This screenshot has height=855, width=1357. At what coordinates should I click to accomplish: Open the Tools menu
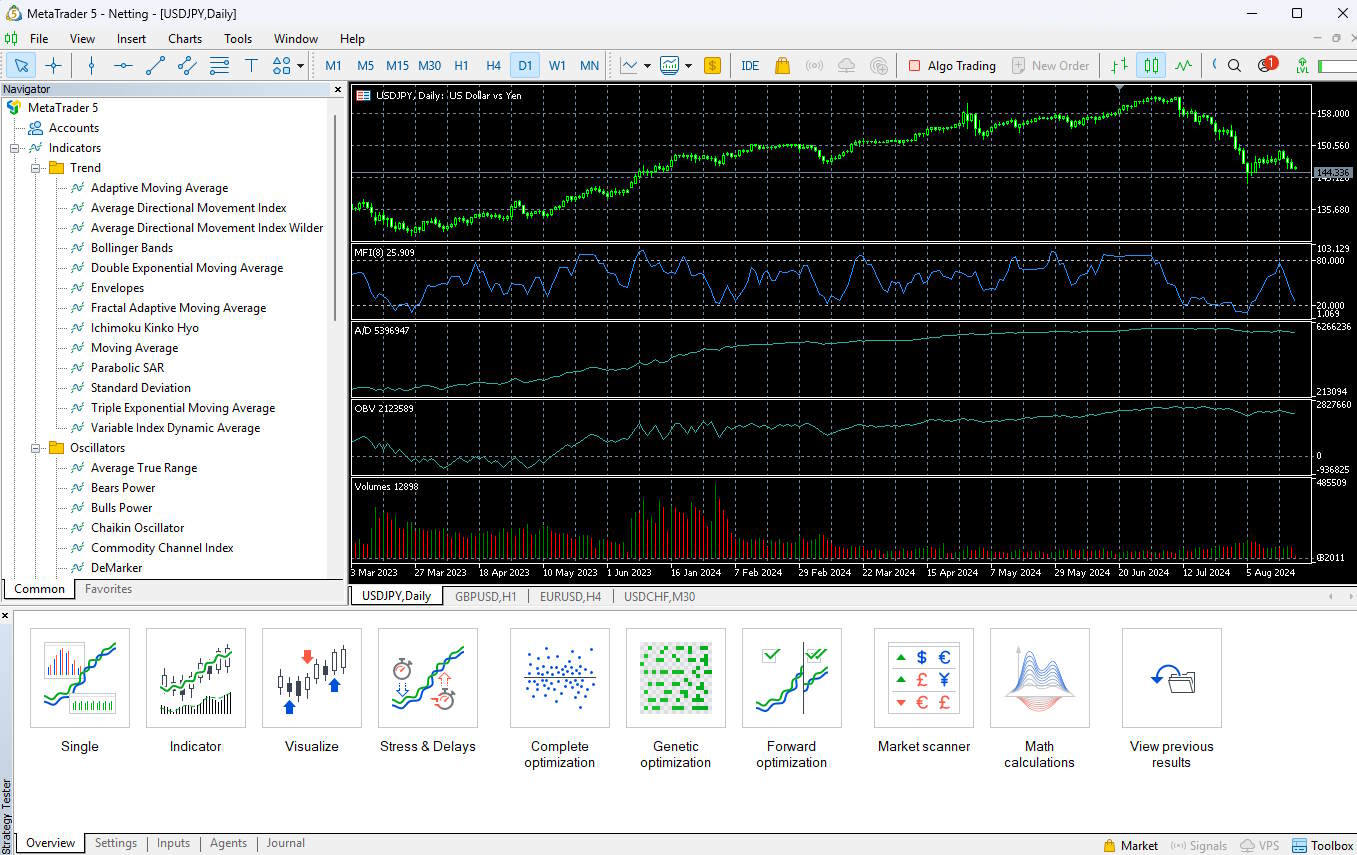click(x=238, y=39)
